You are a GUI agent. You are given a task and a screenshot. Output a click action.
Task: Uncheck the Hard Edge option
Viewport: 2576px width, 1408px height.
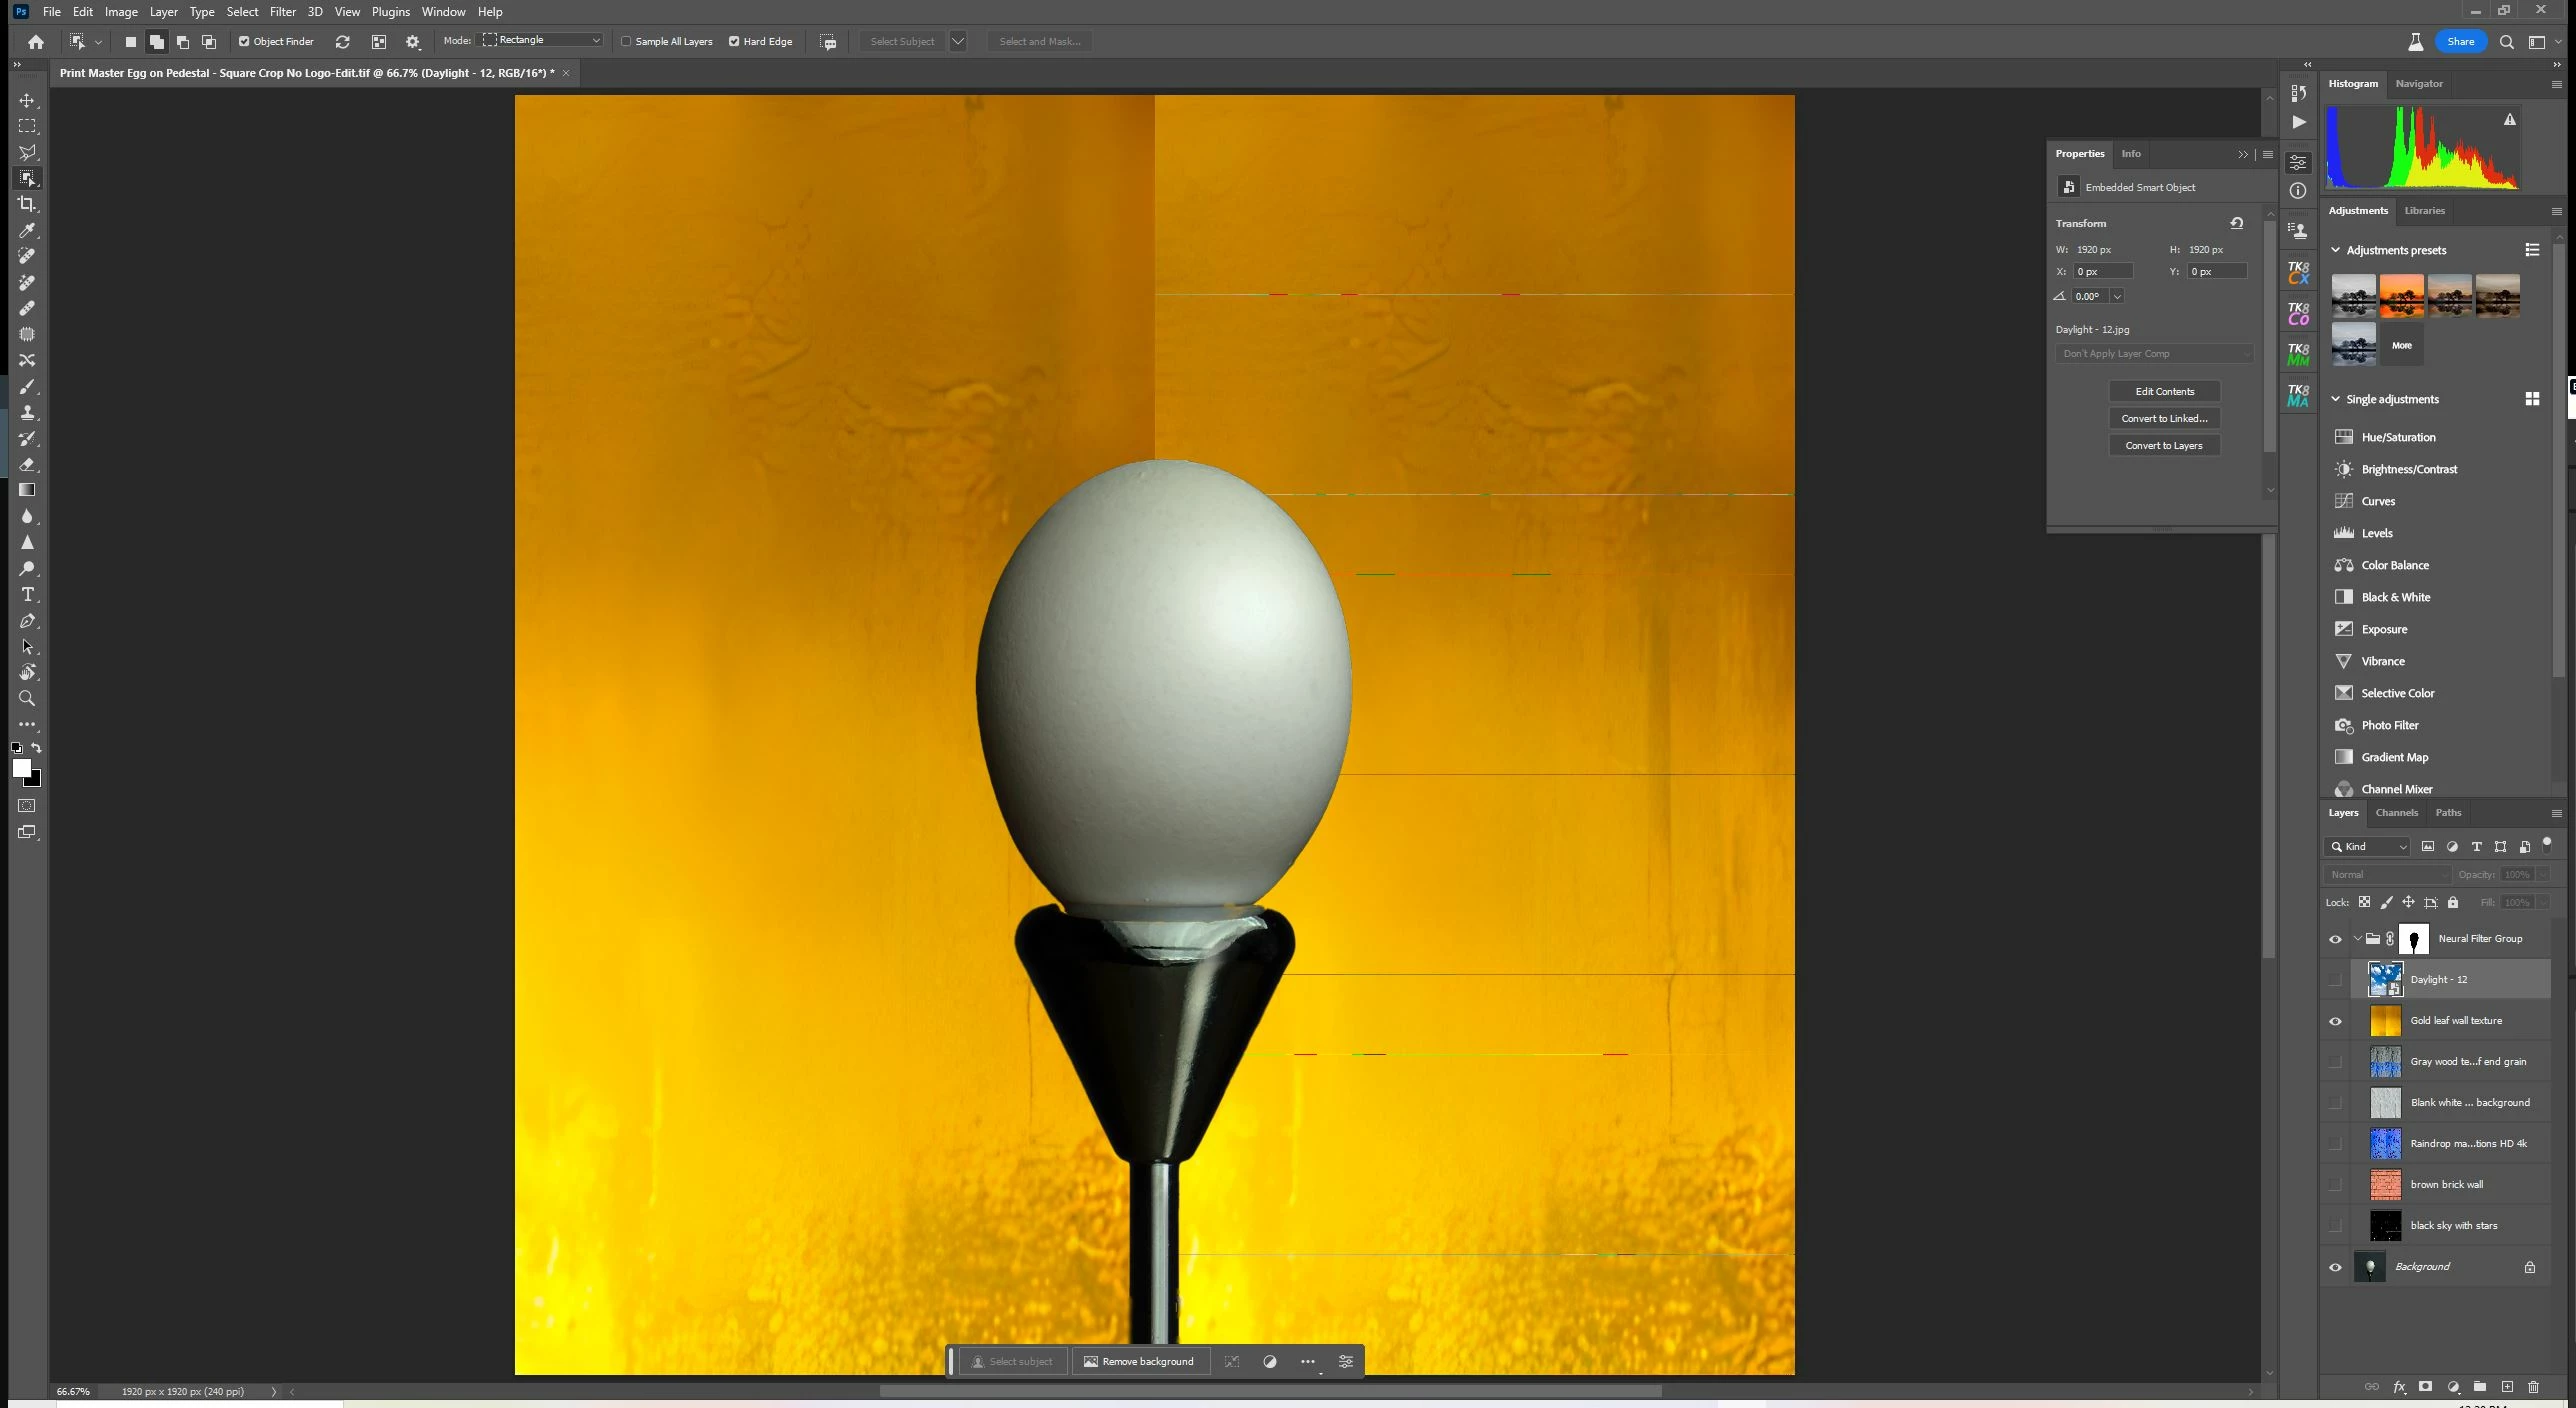coord(734,41)
